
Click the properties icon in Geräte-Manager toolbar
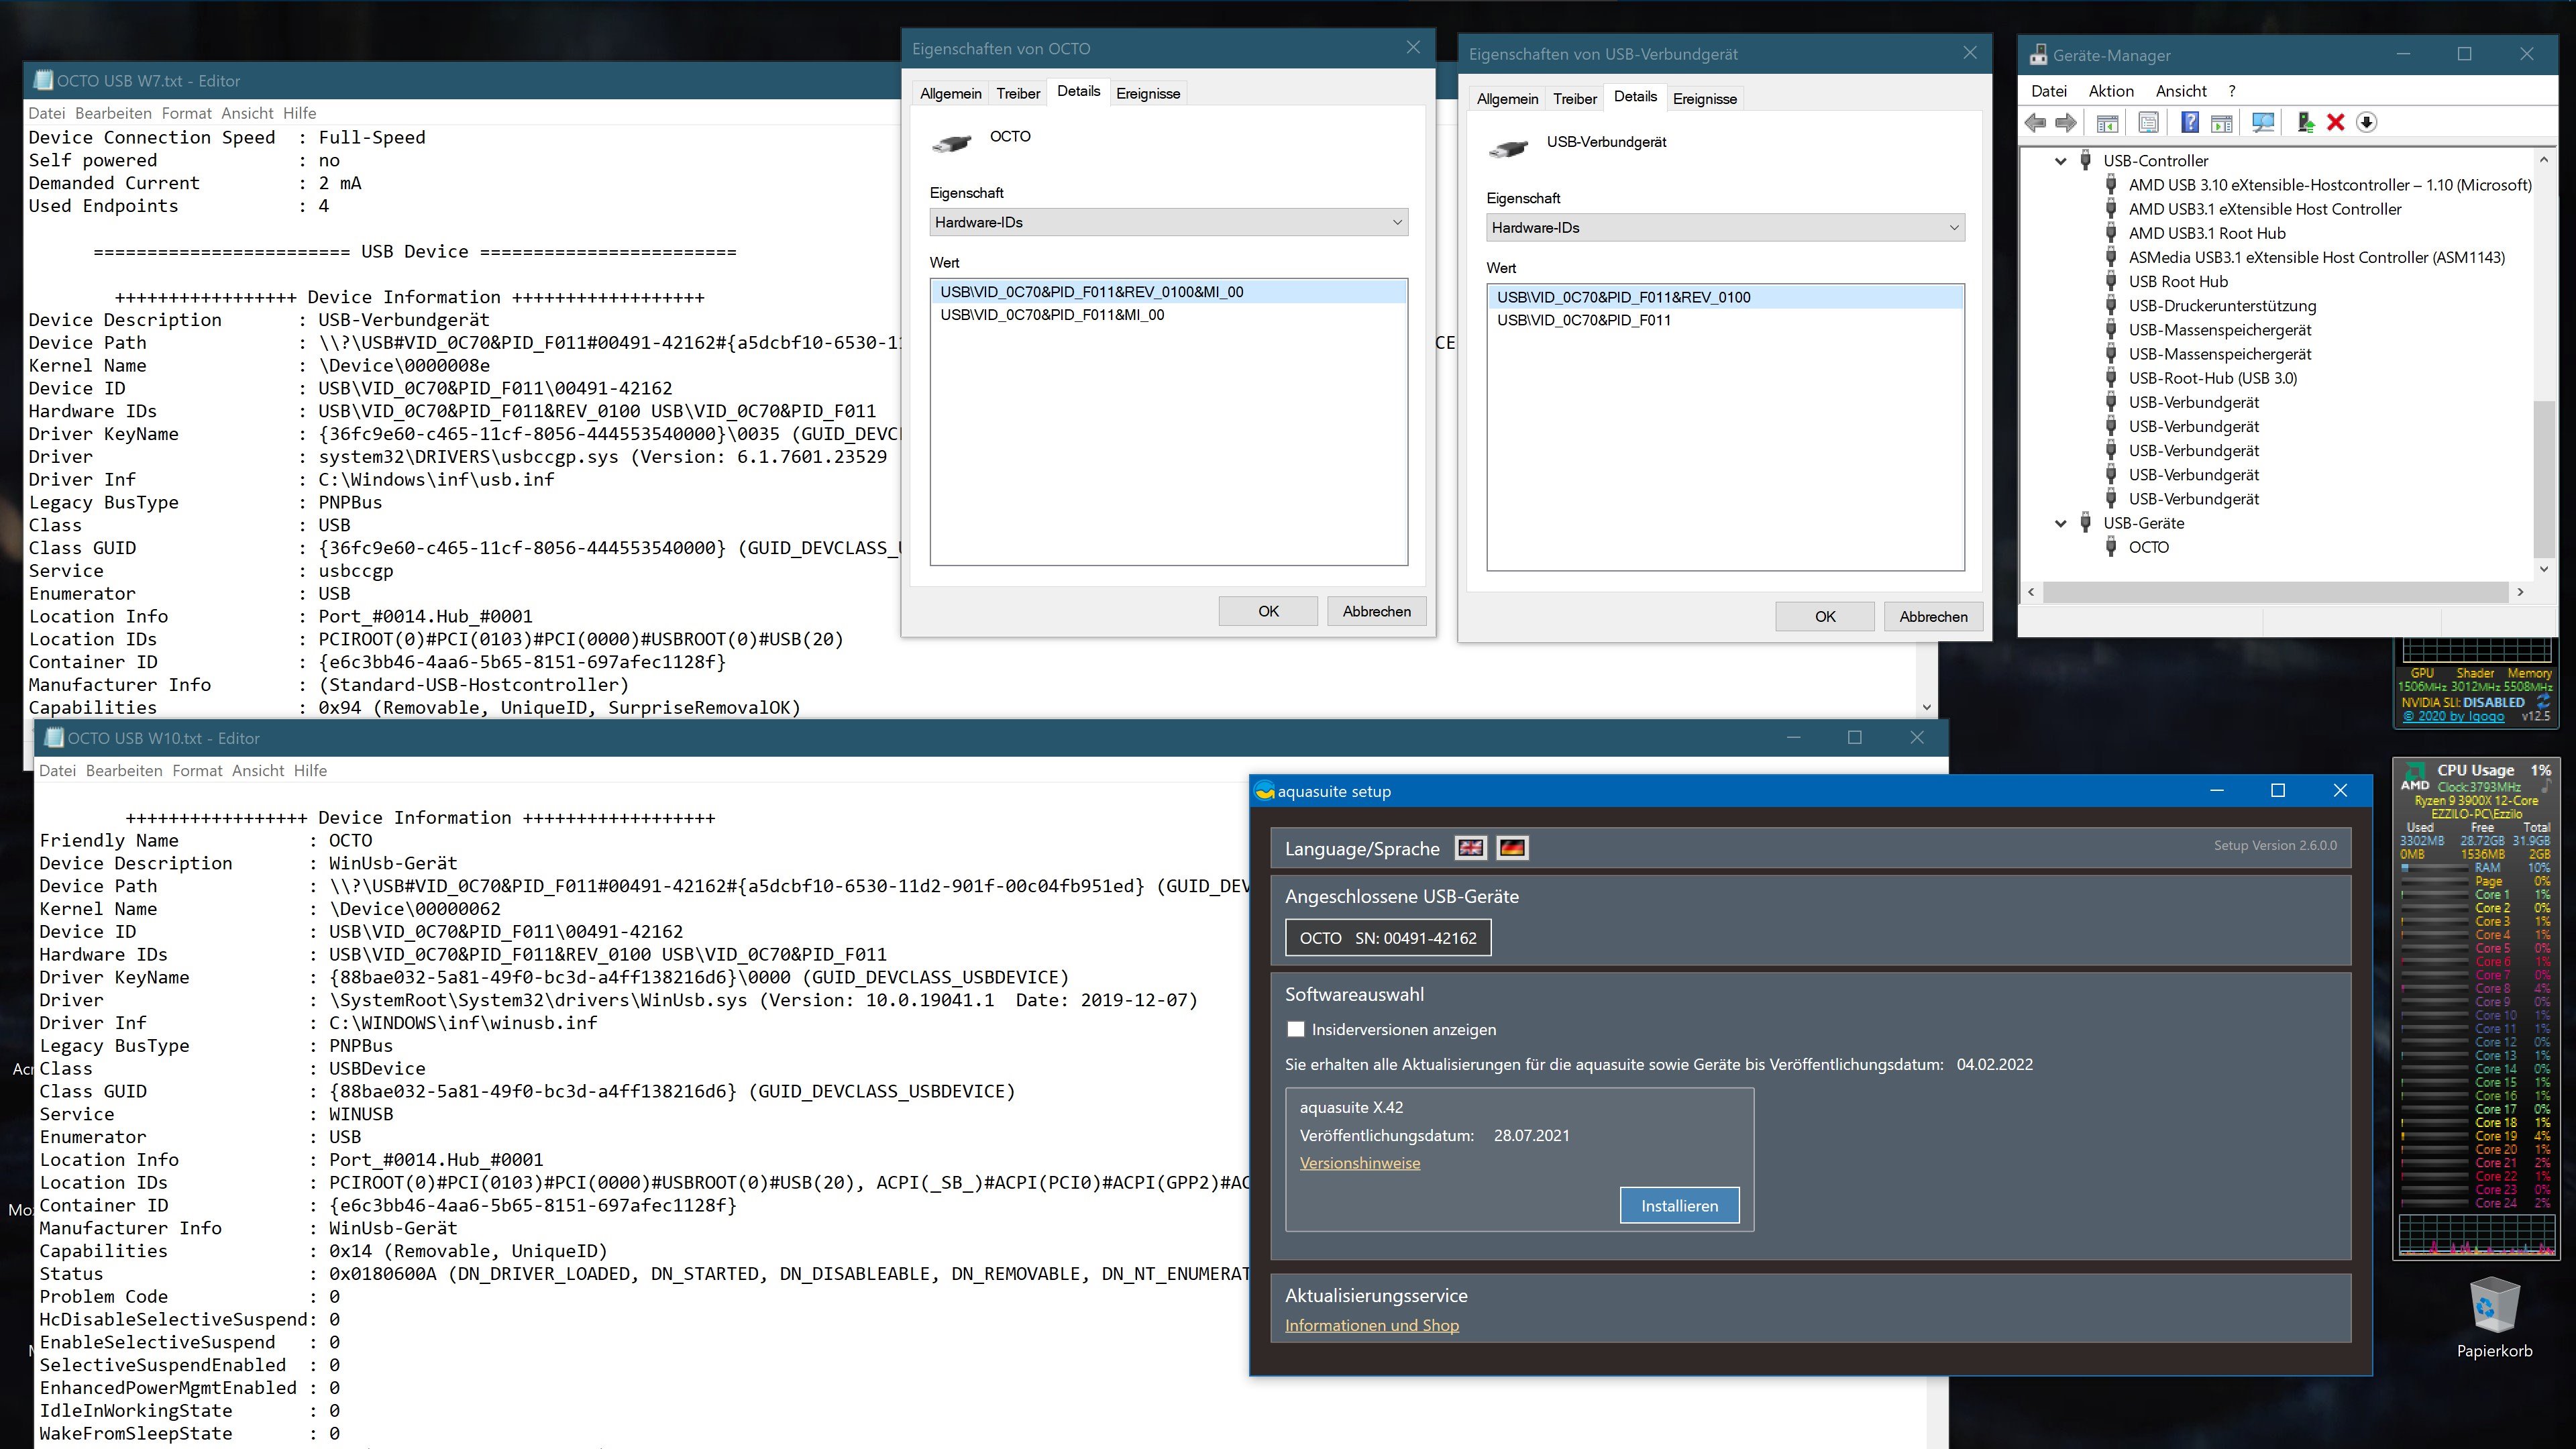pos(2148,123)
